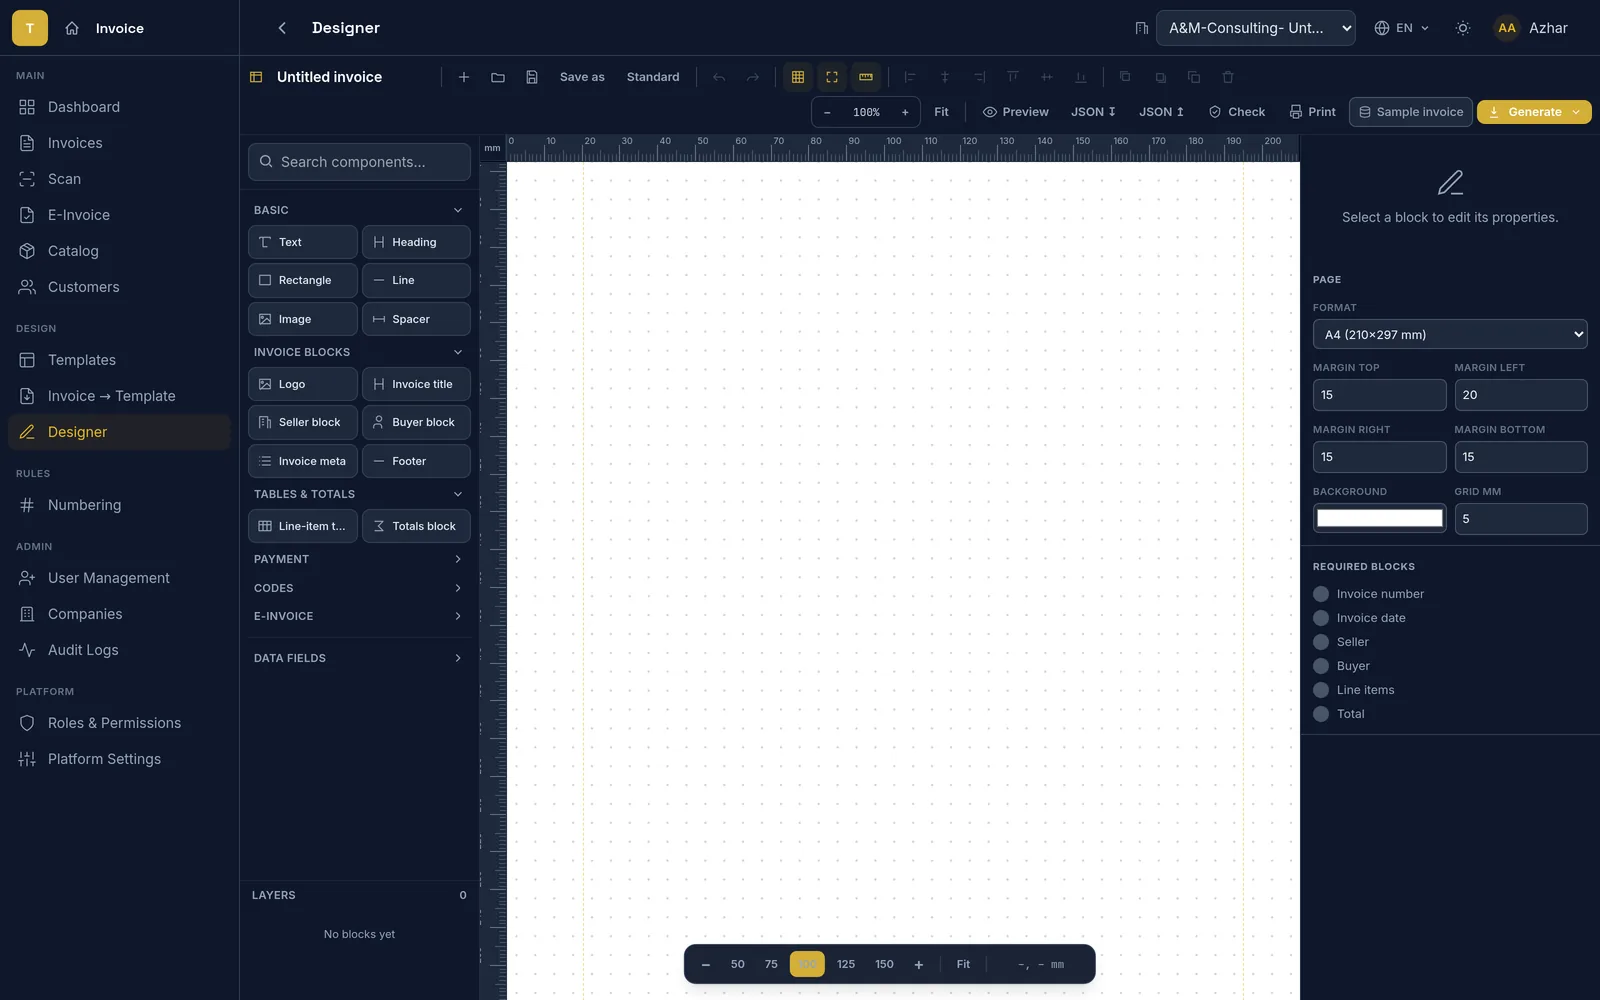Image resolution: width=1600 pixels, height=1000 pixels.
Task: Open the A&M-Consulting company dropdown
Action: pos(1256,28)
